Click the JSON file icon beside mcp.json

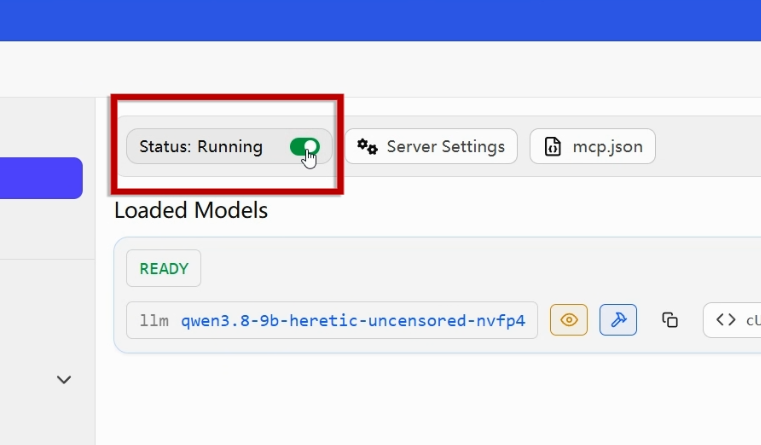click(x=553, y=147)
